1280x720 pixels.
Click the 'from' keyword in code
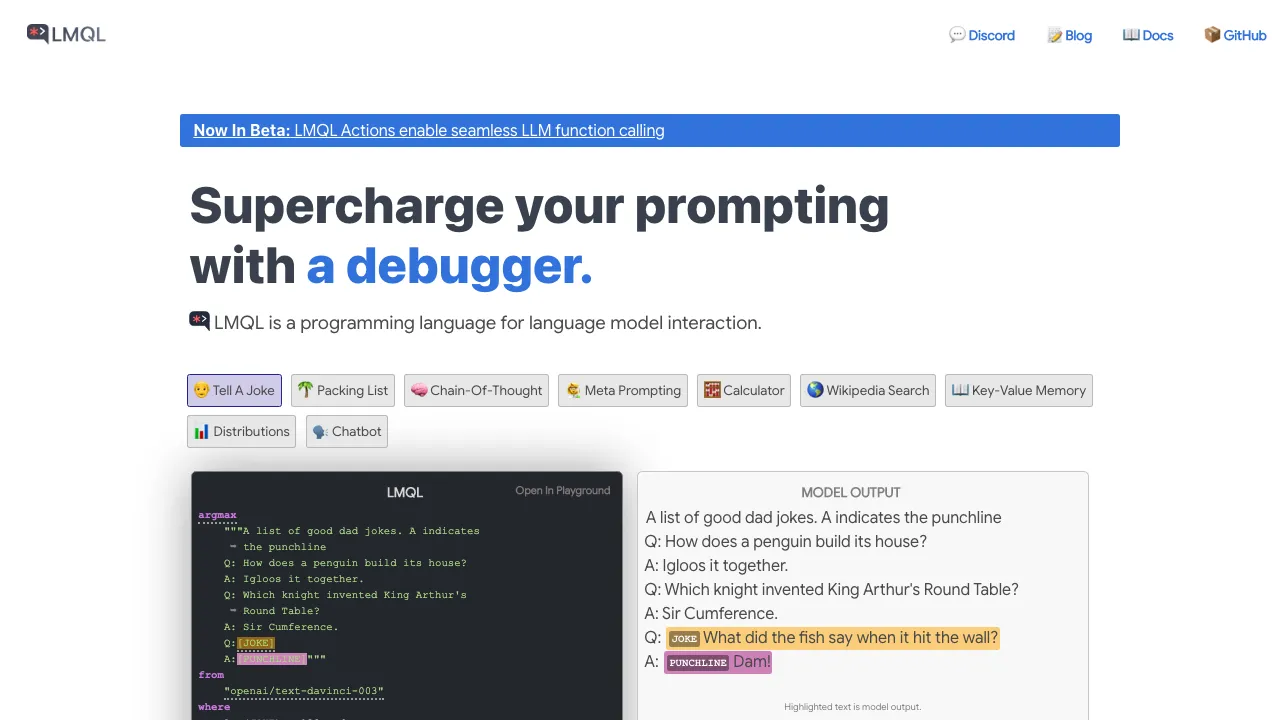click(211, 675)
